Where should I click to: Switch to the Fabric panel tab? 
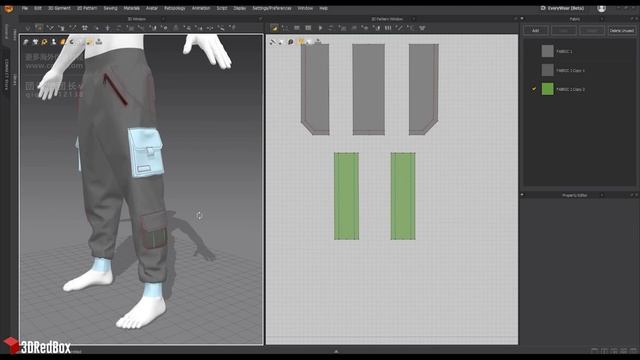coord(575,19)
